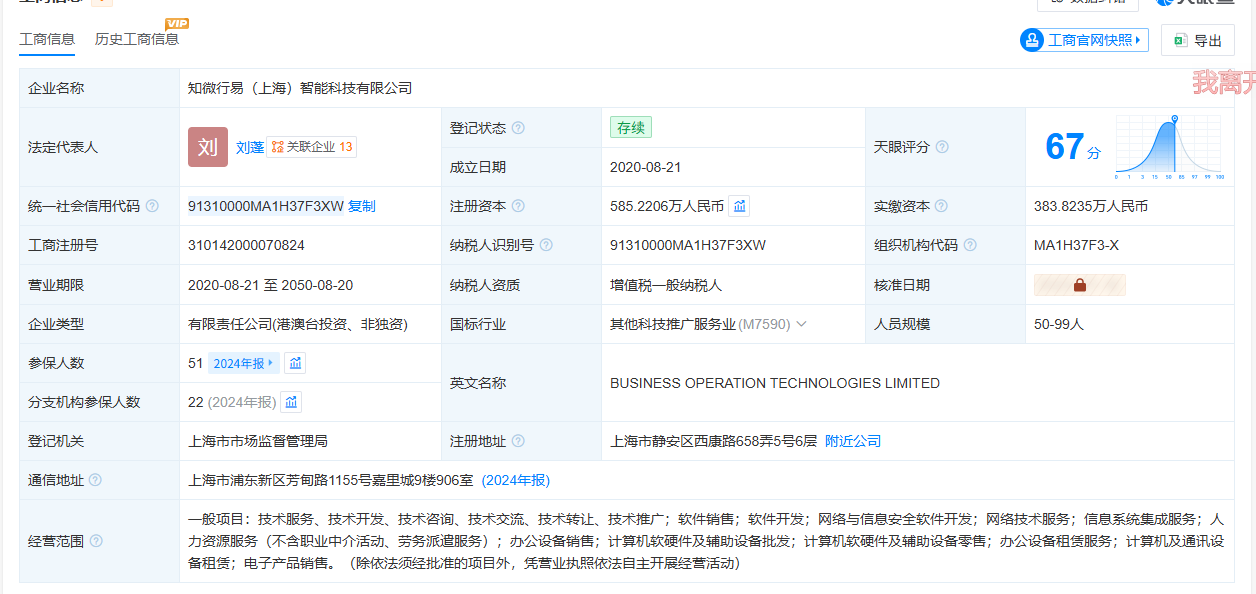
Task: Click the 天眼评分 distribution chart
Action: [1168, 147]
